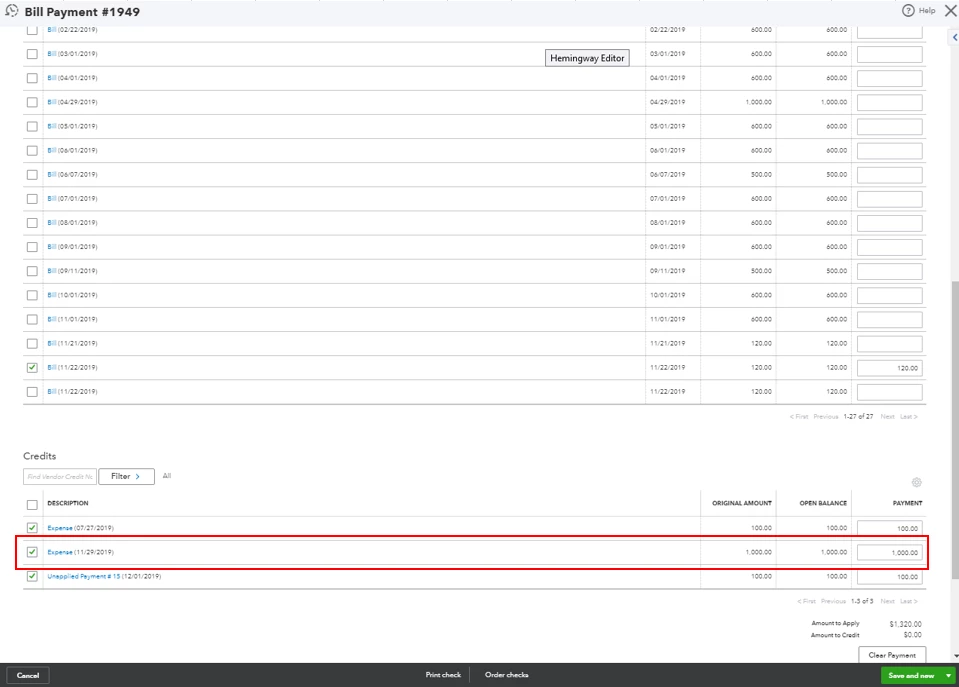Viewport: 959px width, 687px height.
Task: Click the Payment column header in Credits
Action: click(x=907, y=503)
